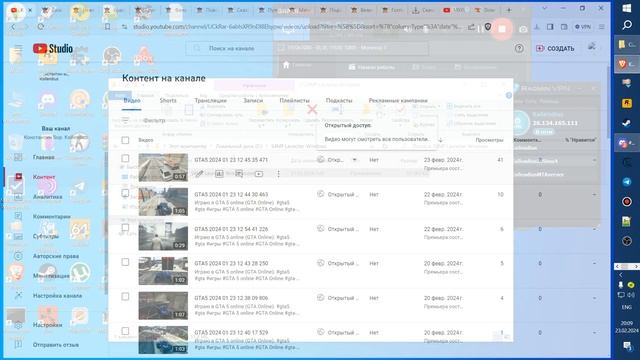Click the pencil edit icon on first video
640x360 pixels.
pyautogui.click(x=200, y=174)
